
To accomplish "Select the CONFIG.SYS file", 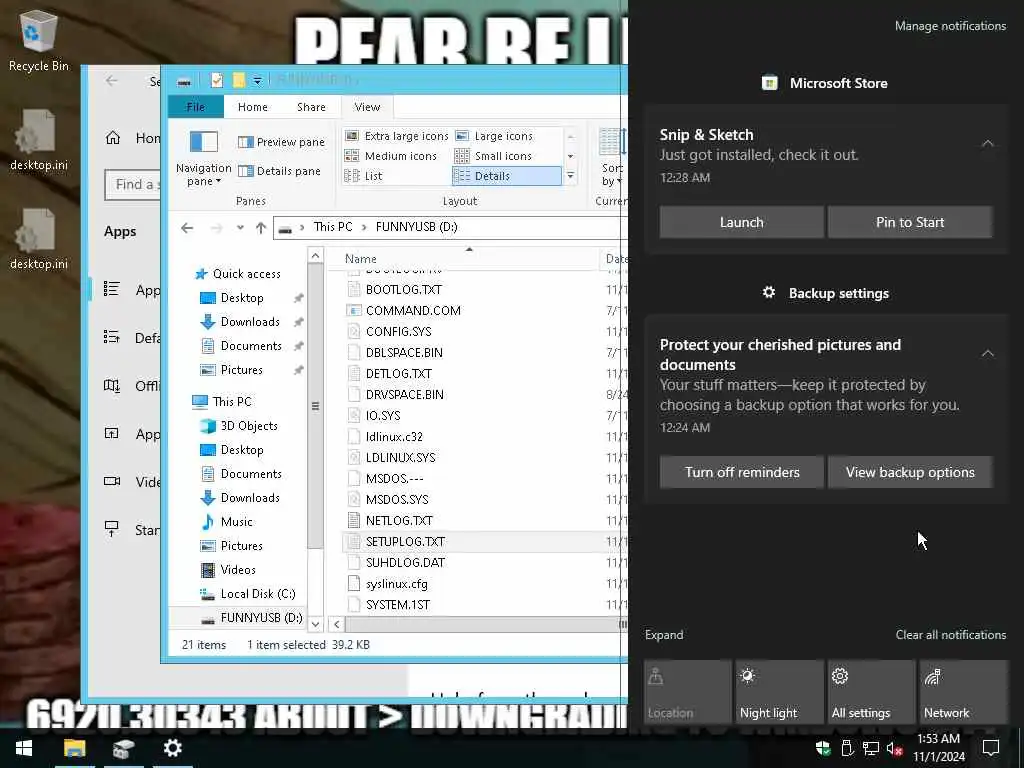I will (398, 332).
